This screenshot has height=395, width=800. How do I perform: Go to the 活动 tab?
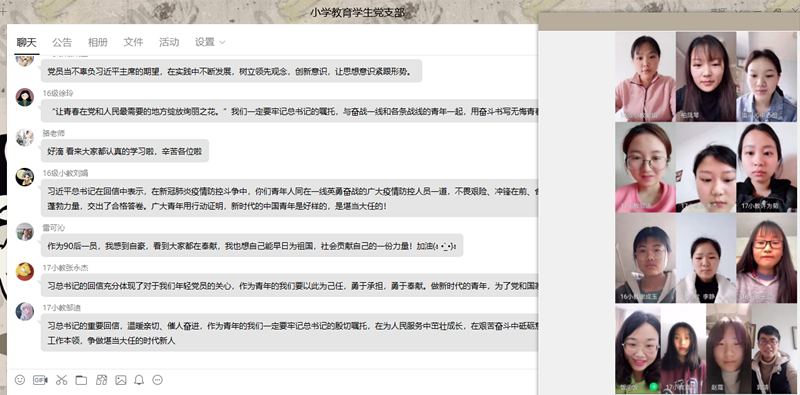(169, 42)
